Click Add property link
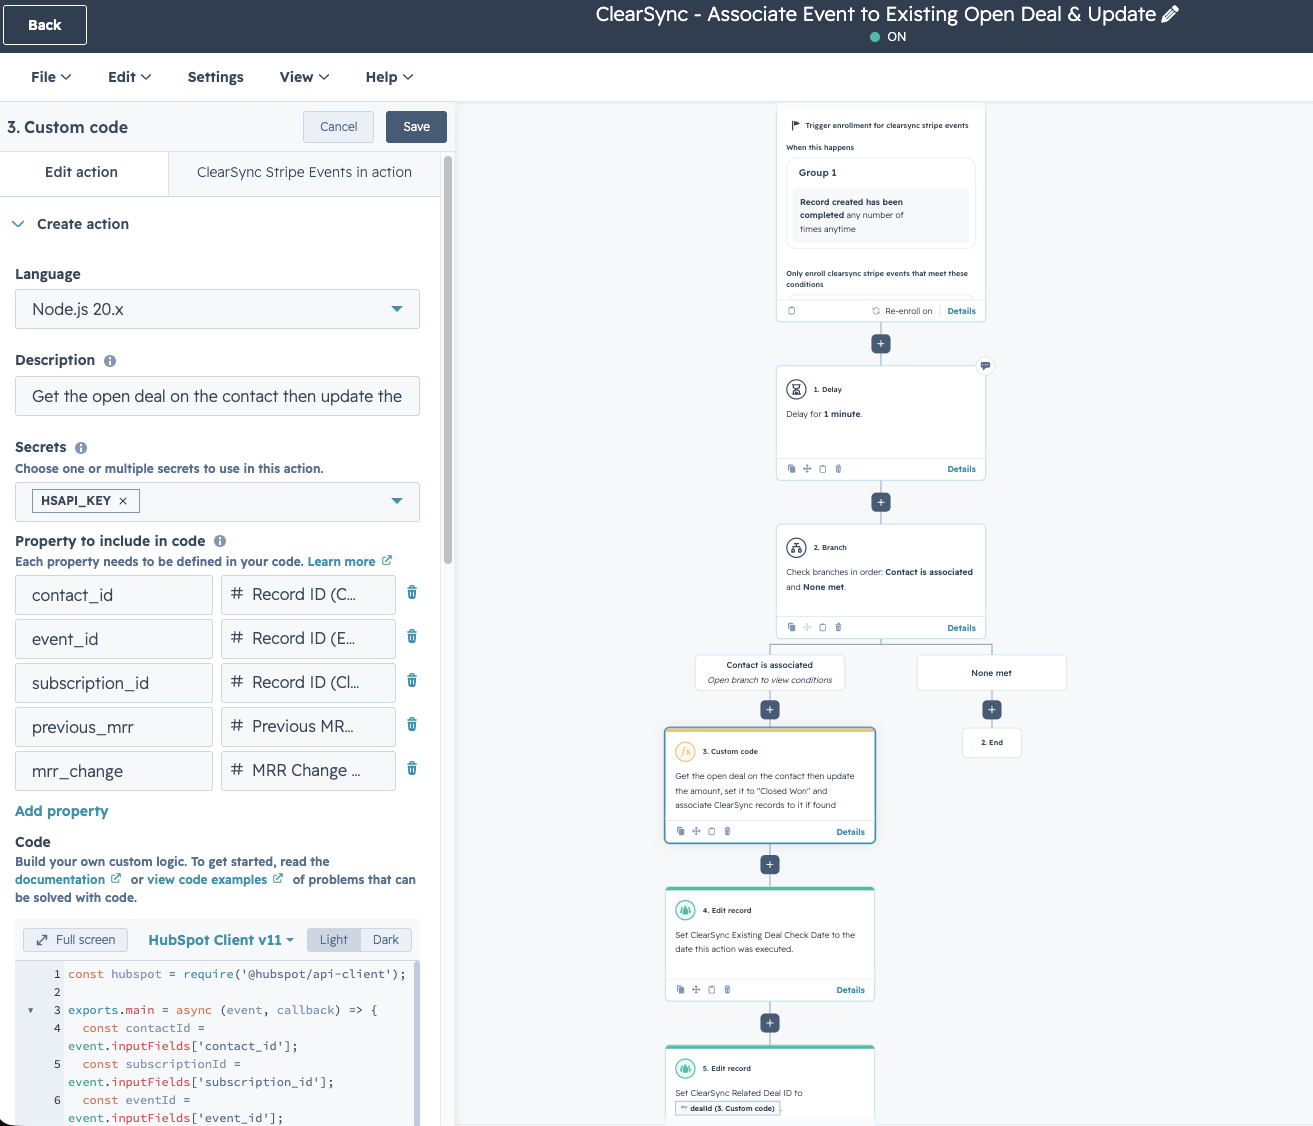 (x=62, y=811)
